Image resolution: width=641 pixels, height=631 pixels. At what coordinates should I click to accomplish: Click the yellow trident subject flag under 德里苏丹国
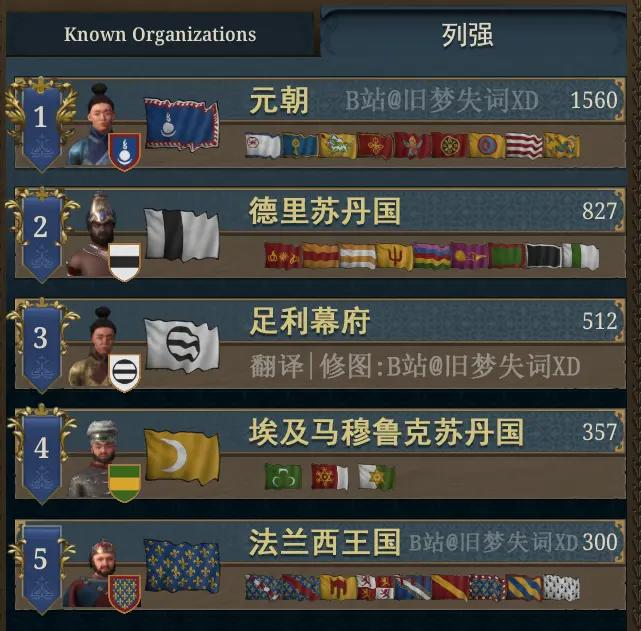pyautogui.click(x=394, y=256)
